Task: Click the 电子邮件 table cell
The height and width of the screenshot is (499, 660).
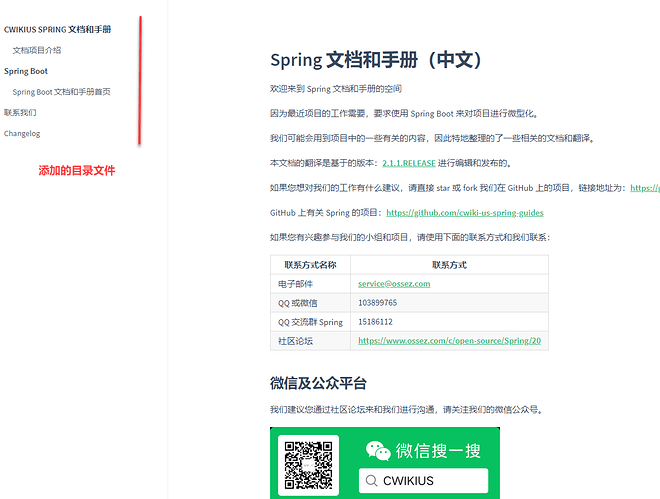Action: pyautogui.click(x=310, y=284)
